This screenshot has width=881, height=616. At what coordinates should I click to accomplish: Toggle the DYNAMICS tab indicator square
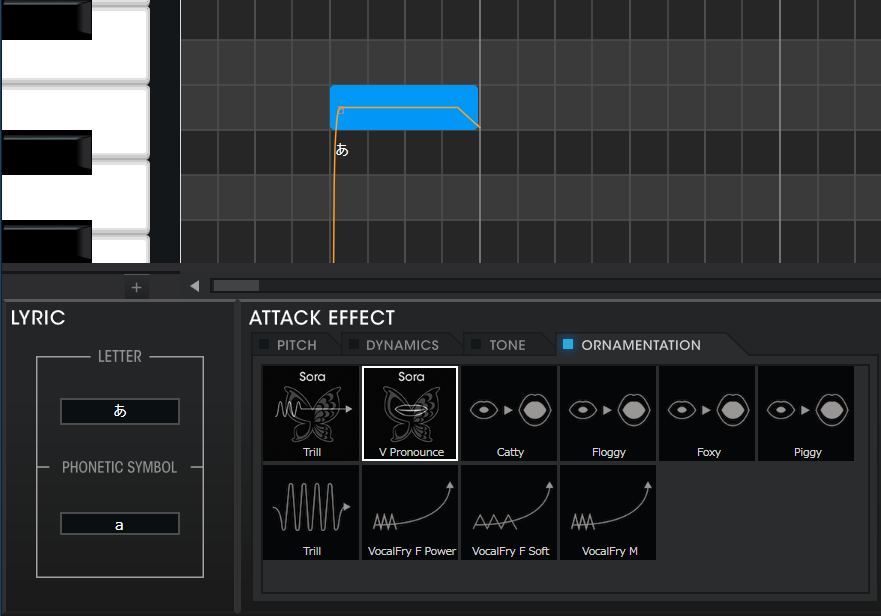[x=353, y=344]
